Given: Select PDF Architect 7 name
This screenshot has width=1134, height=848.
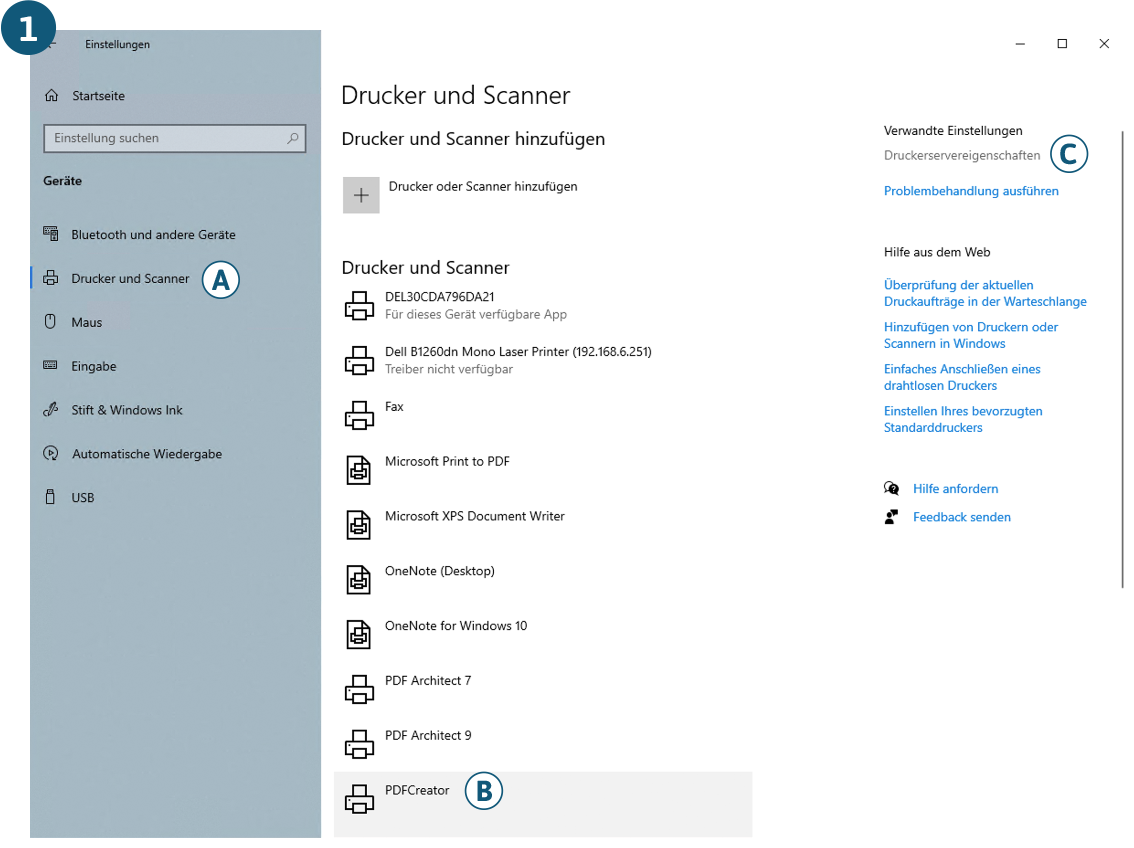Looking at the screenshot, I should [427, 680].
